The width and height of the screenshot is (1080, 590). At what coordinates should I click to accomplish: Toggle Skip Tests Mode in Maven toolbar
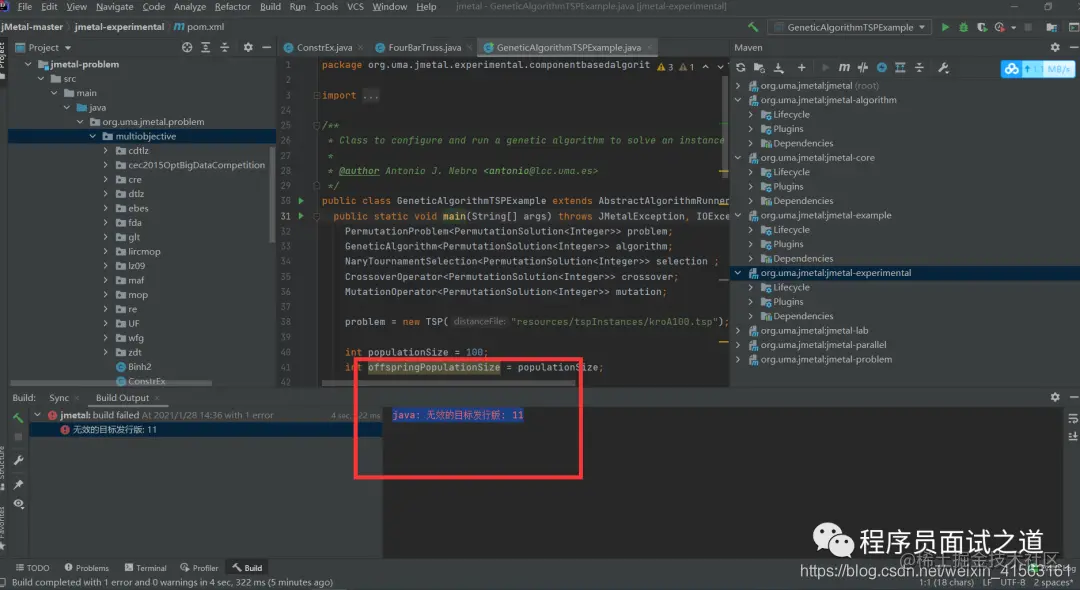coord(882,67)
